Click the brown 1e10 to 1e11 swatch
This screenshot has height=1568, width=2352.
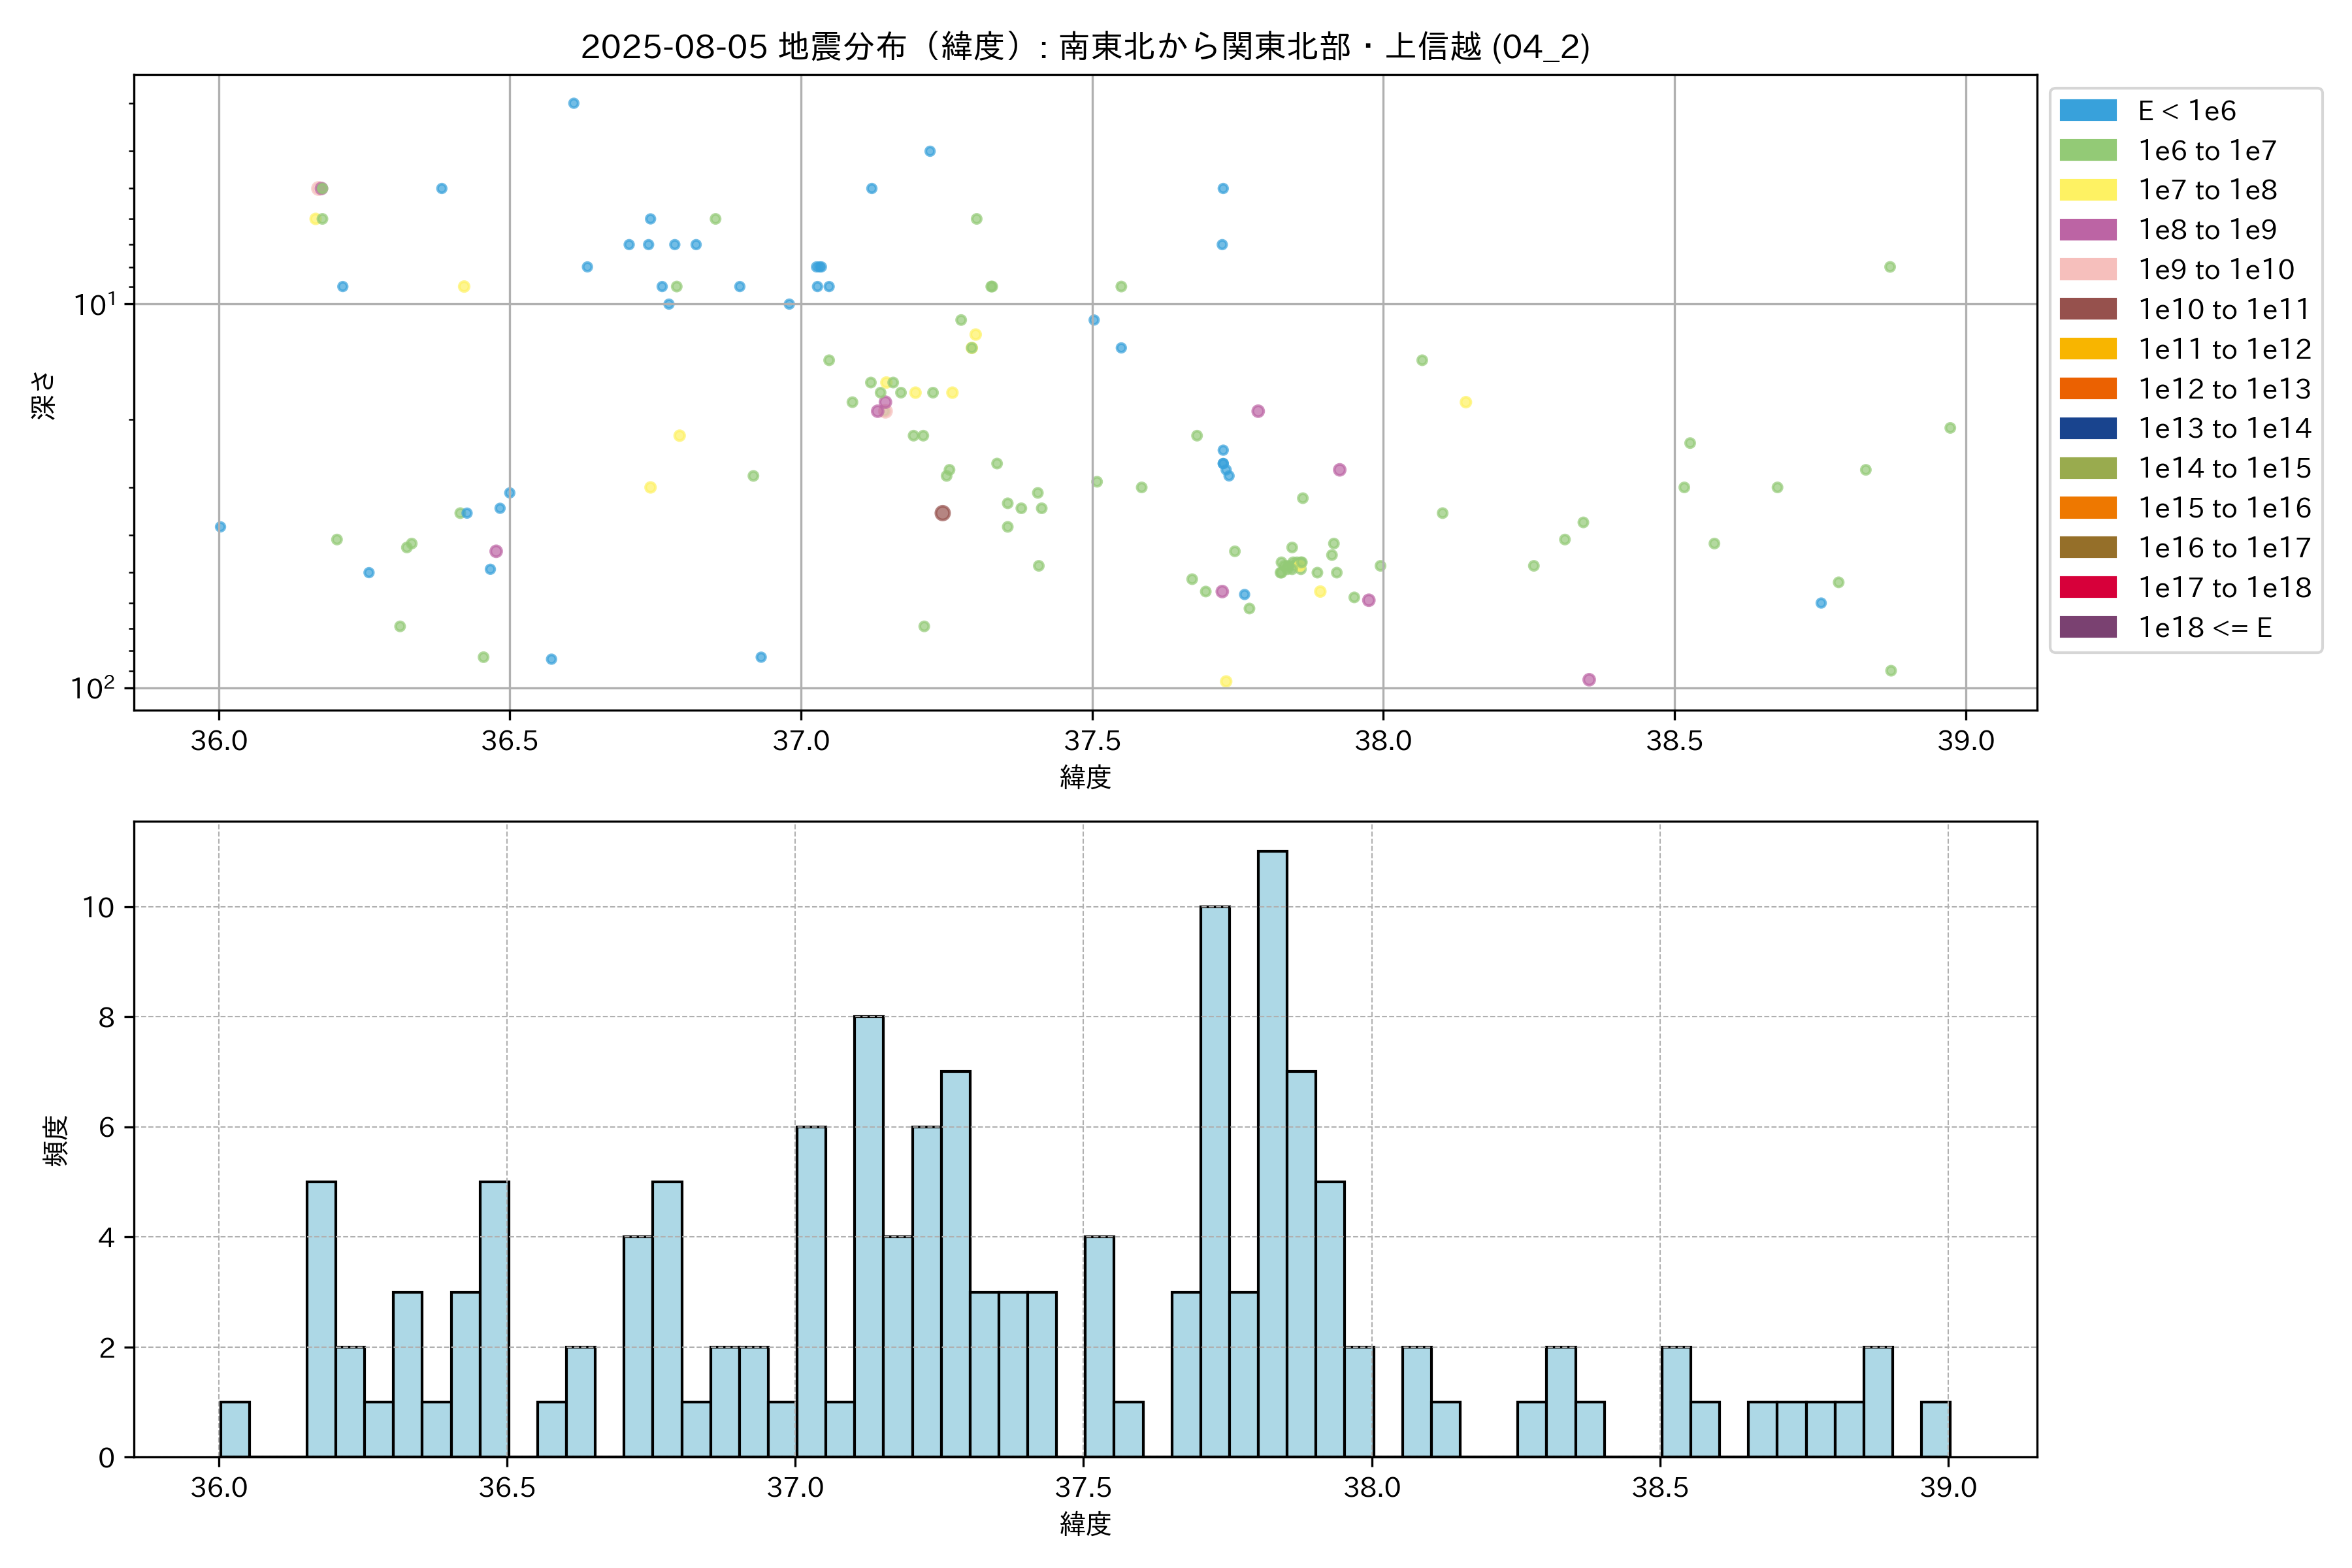[x=2087, y=309]
